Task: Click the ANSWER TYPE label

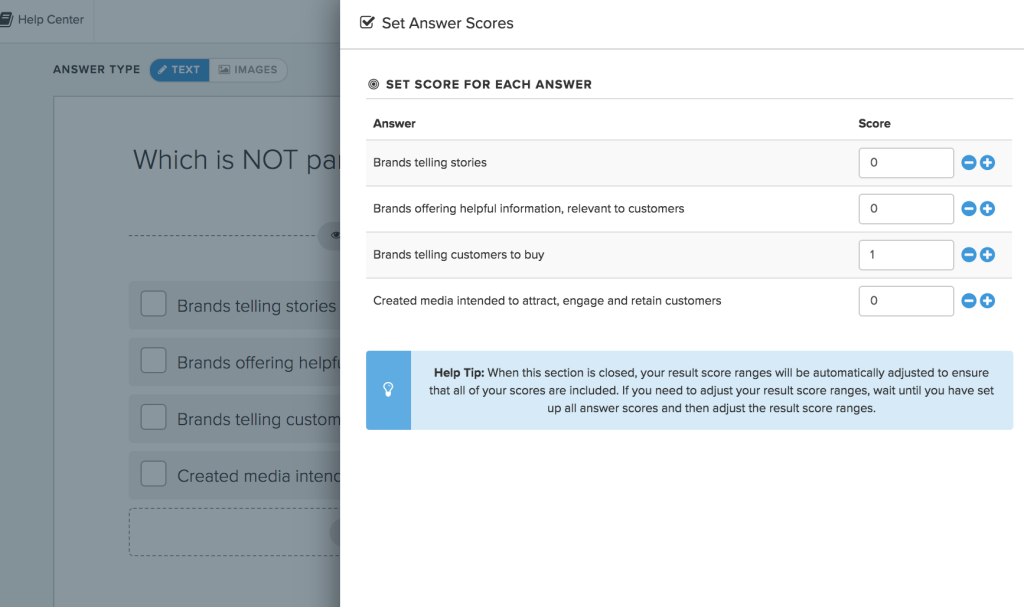Action: (97, 69)
